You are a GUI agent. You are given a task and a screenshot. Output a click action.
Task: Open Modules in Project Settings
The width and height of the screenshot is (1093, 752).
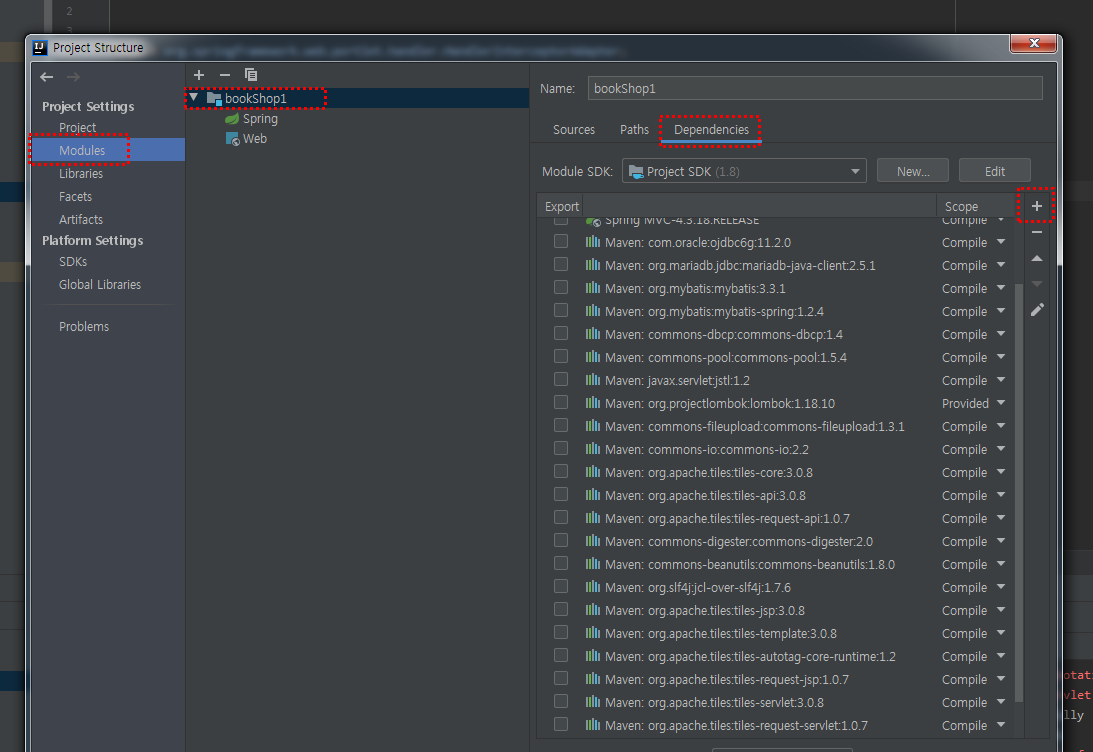(x=82, y=150)
